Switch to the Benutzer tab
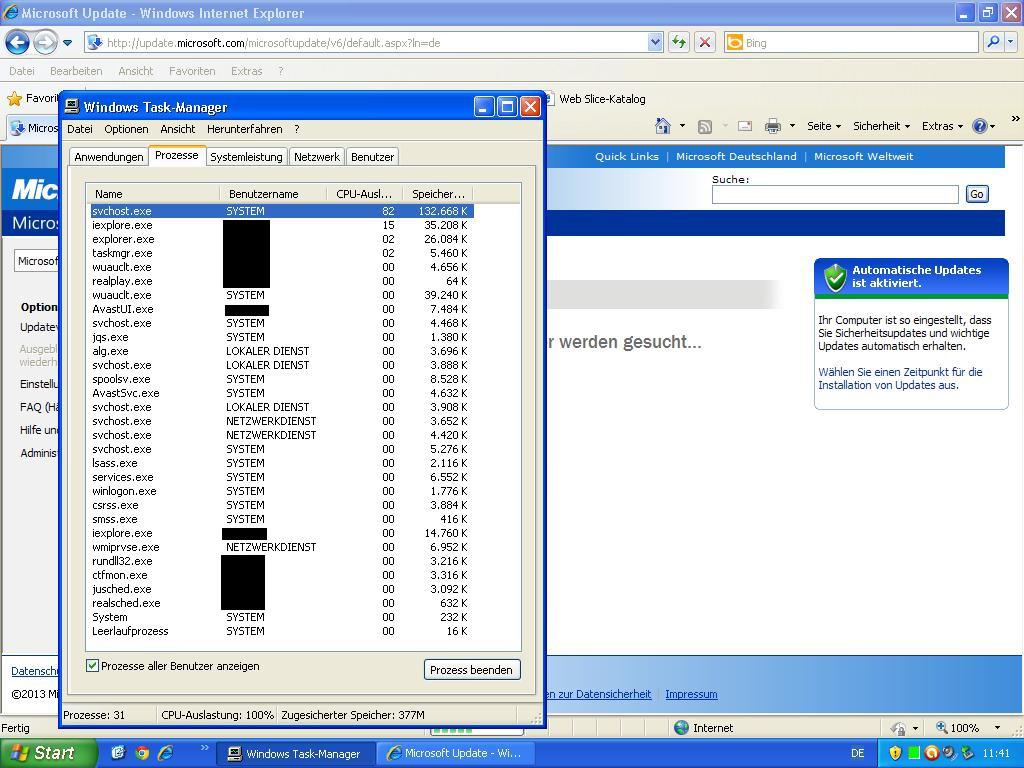 click(372, 157)
